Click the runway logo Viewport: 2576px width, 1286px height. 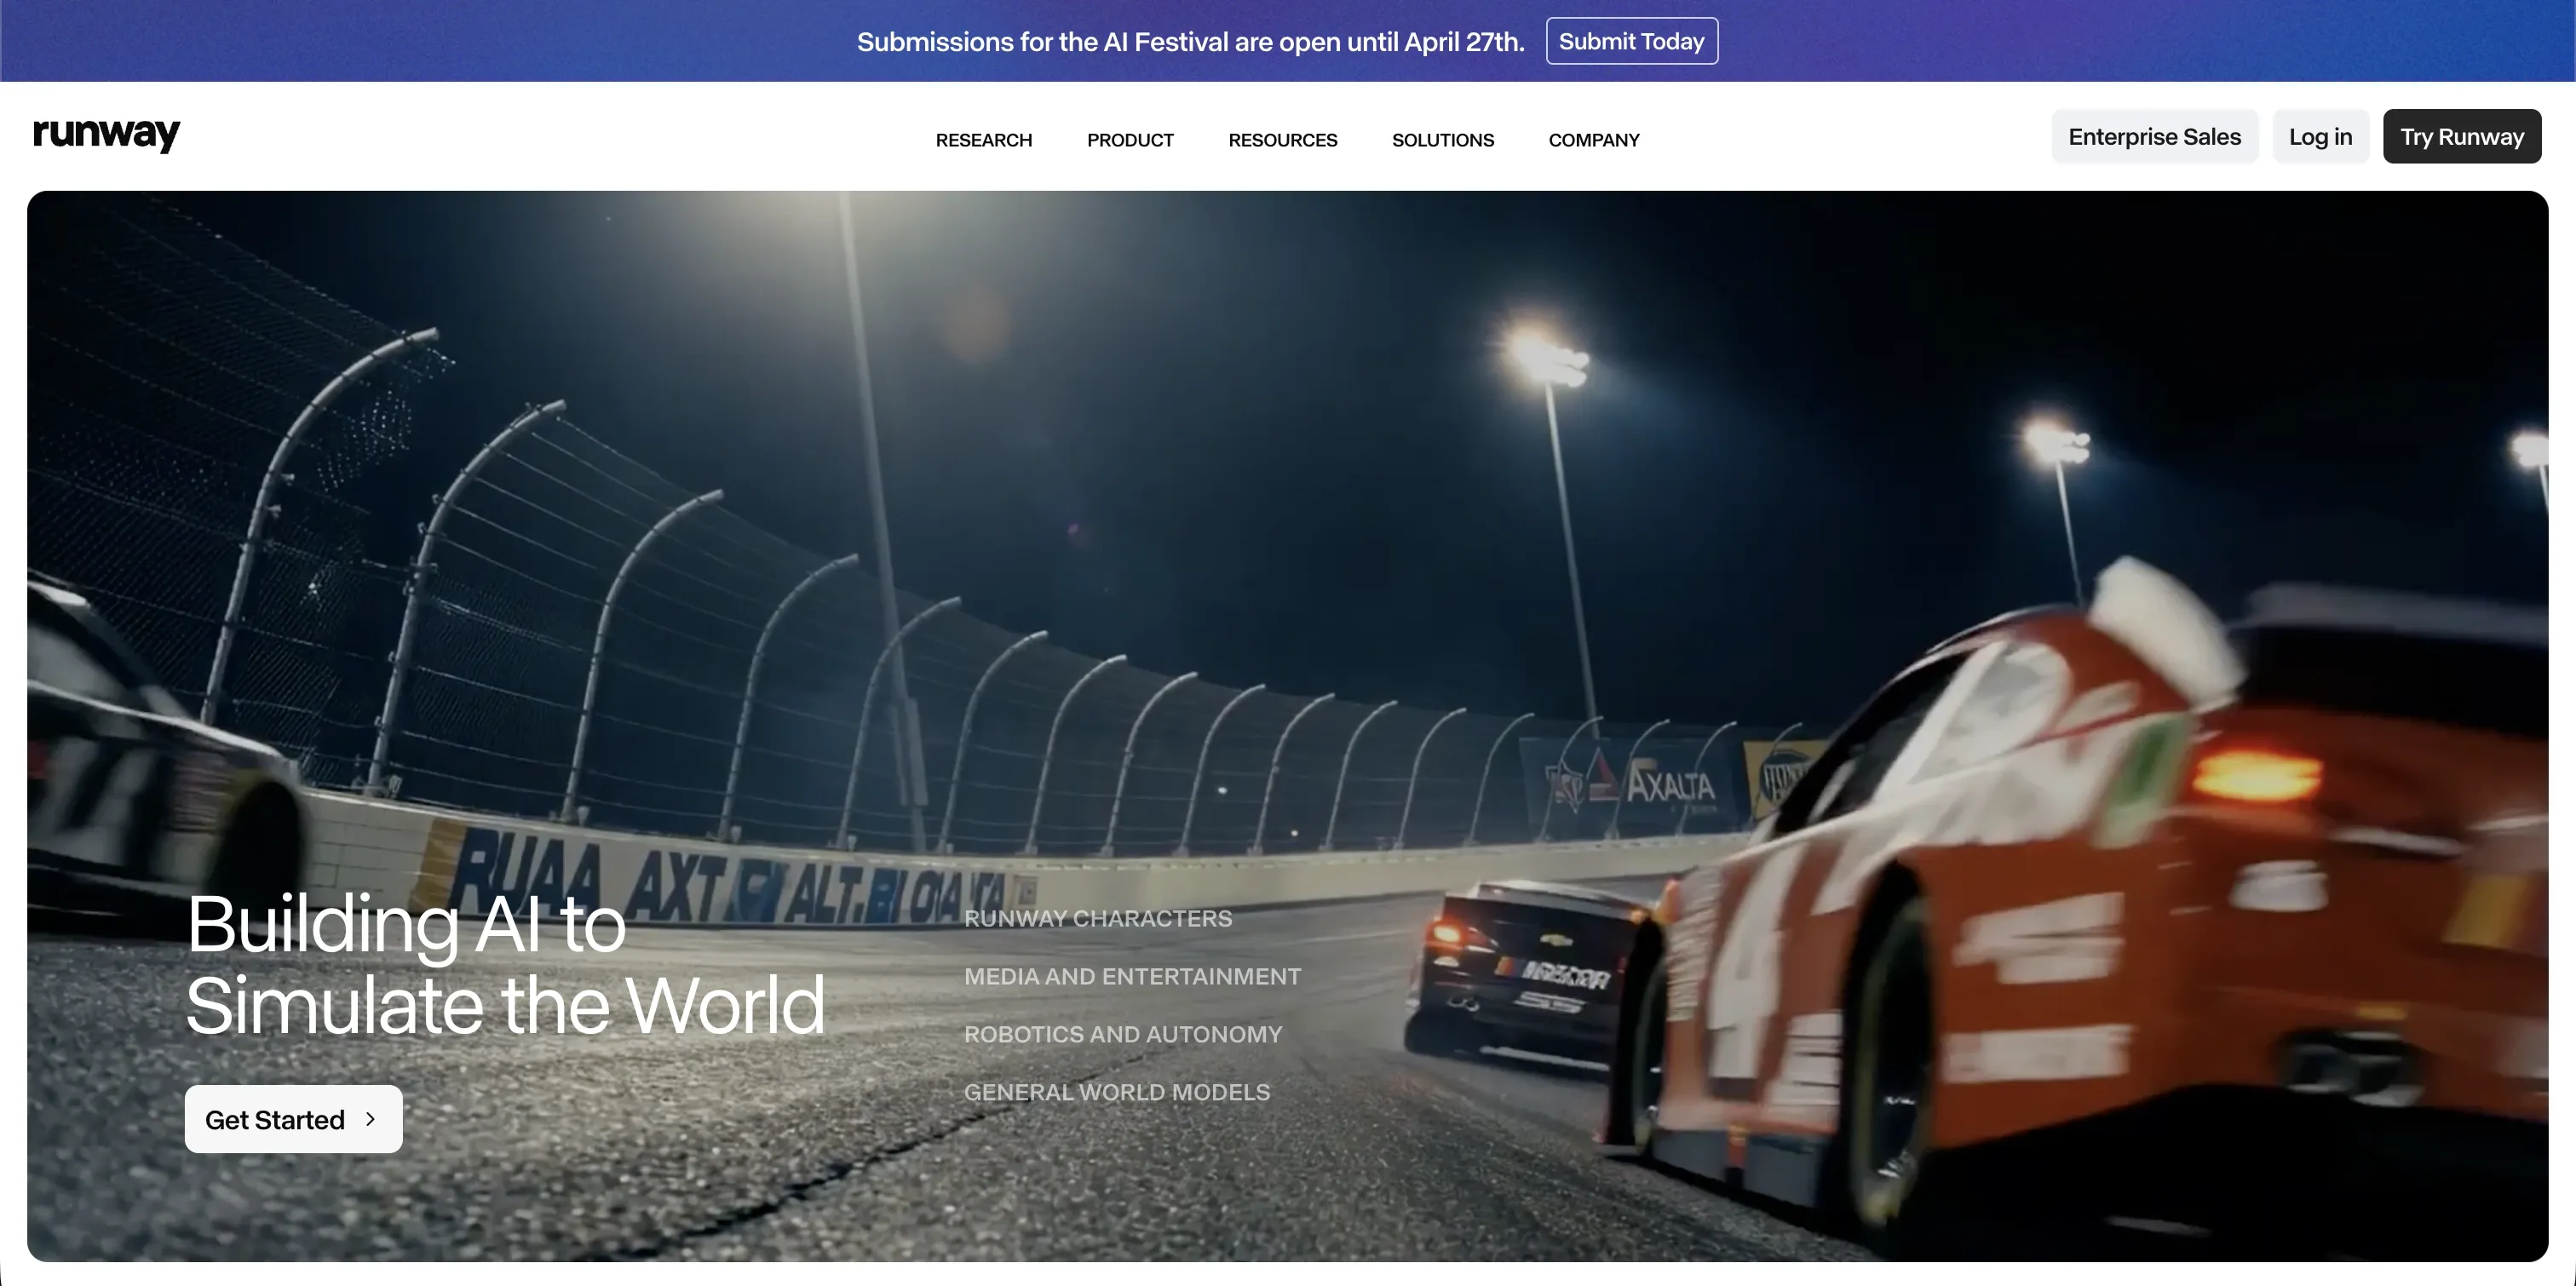click(106, 134)
